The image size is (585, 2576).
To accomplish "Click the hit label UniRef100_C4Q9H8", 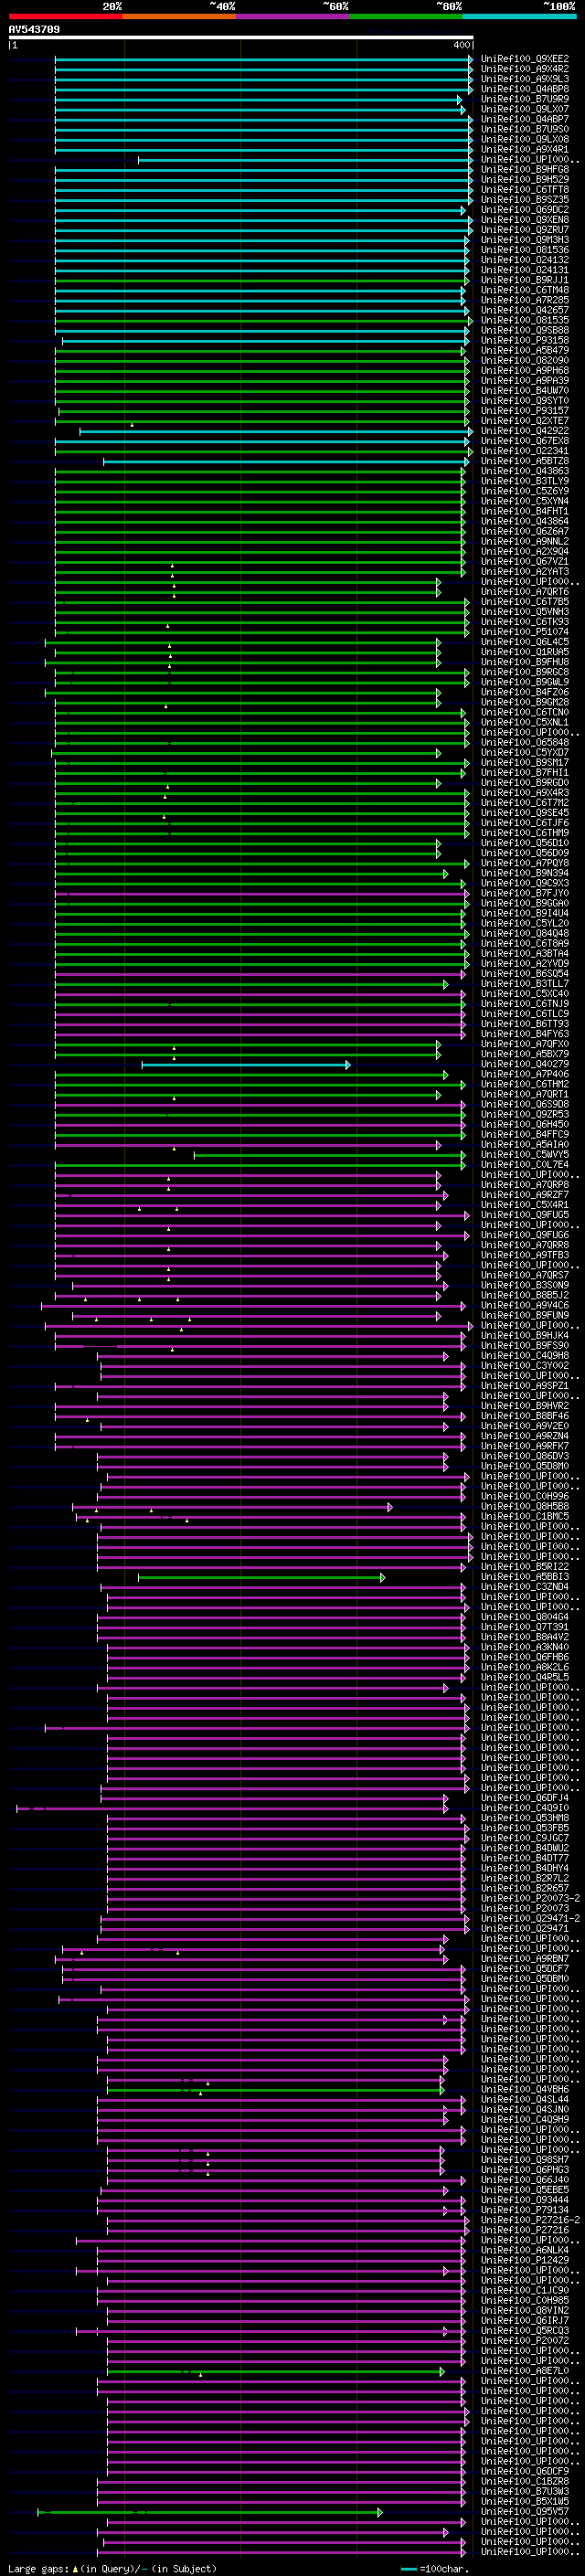I will [x=525, y=1356].
